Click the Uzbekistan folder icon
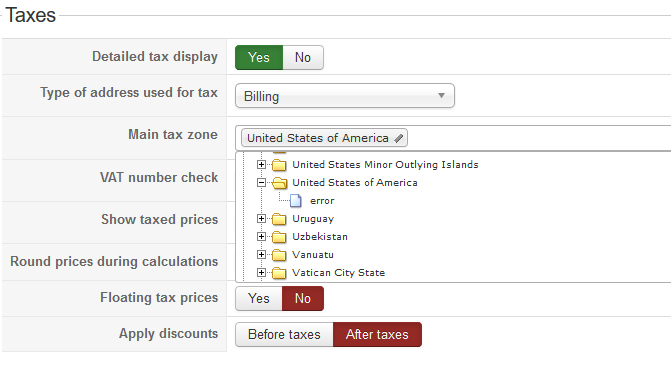The width and height of the screenshot is (671, 384). tap(279, 237)
